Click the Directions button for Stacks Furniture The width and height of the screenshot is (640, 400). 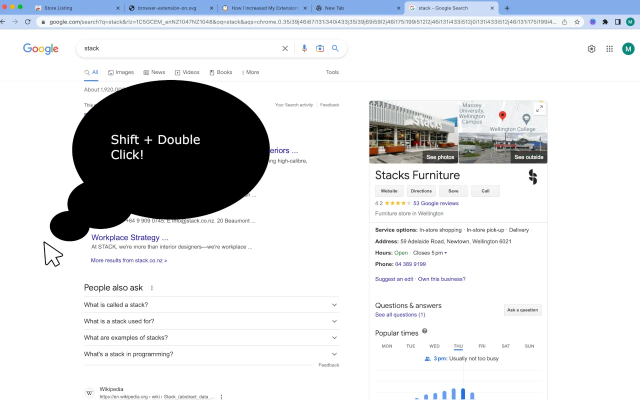pyautogui.click(x=421, y=190)
